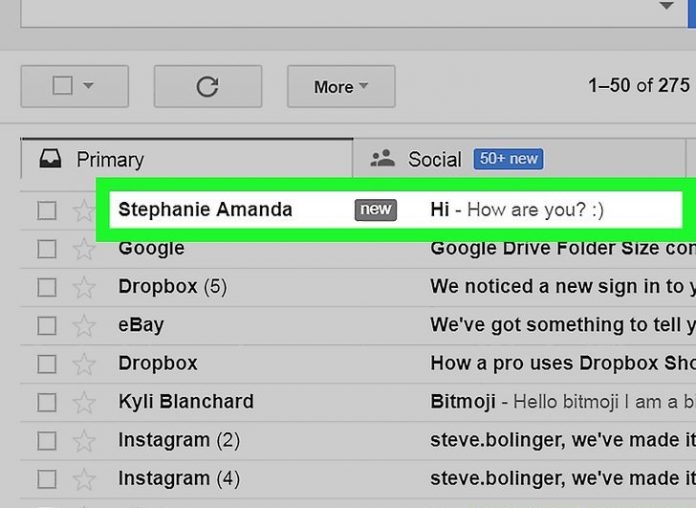This screenshot has width=696, height=508.
Task: Star the Dropbox (5) conversation
Action: point(84,288)
